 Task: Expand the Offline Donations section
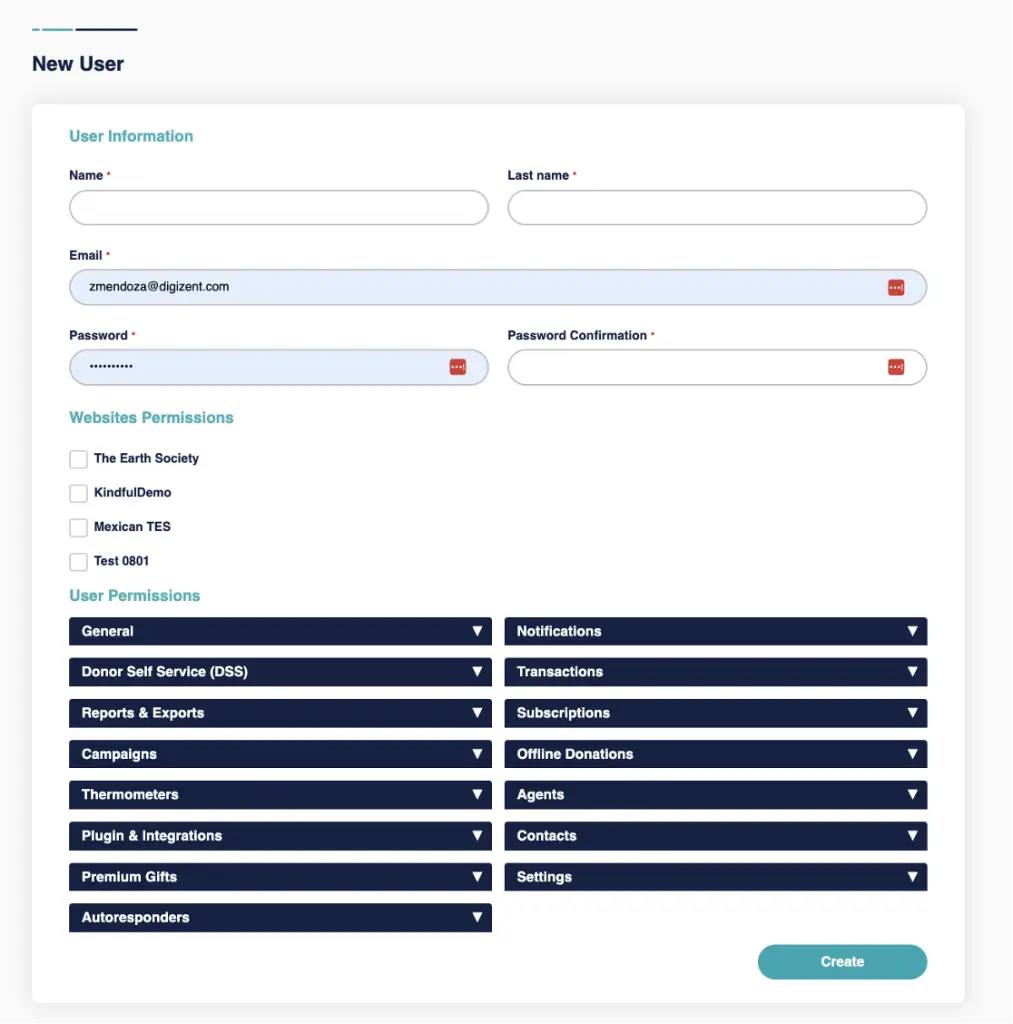pyautogui.click(x=715, y=754)
